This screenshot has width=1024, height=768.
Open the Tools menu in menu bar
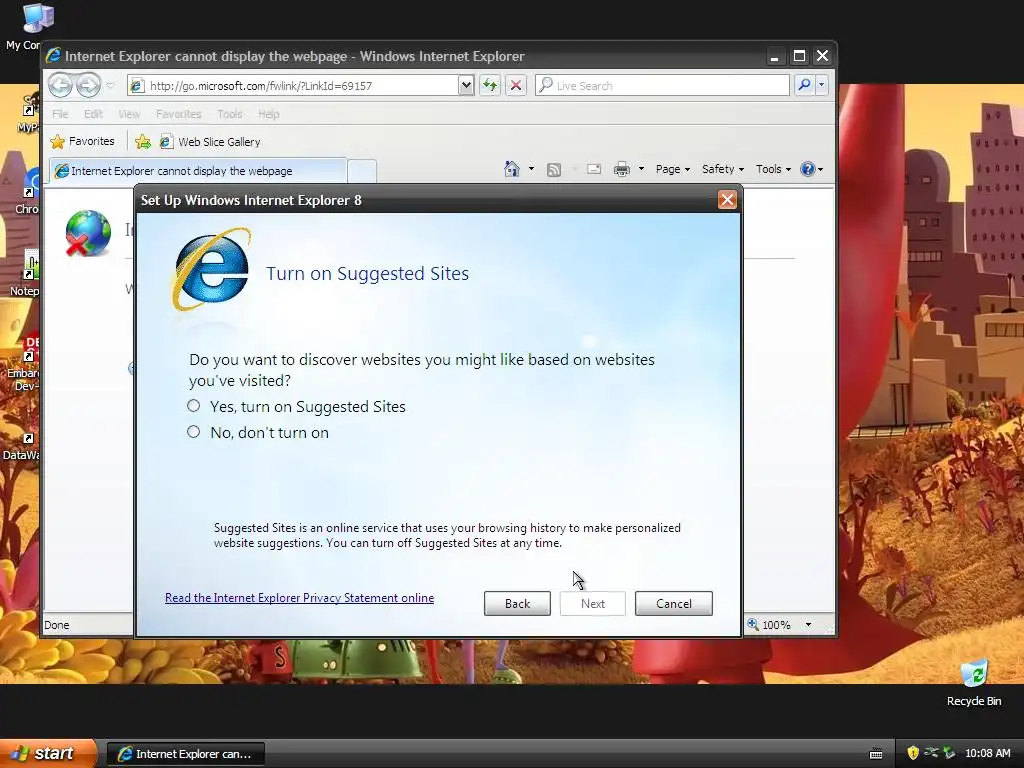[x=230, y=114]
